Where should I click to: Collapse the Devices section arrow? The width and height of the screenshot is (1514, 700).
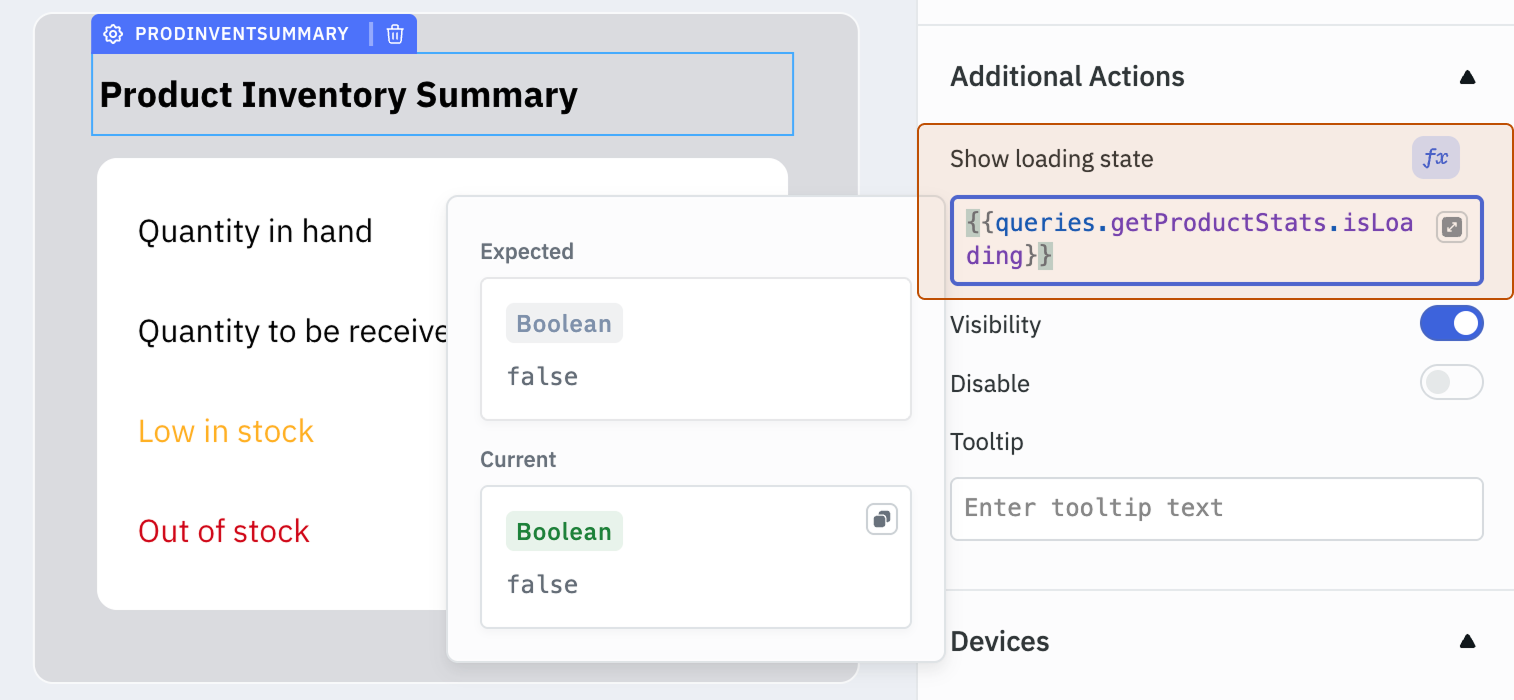[1467, 641]
